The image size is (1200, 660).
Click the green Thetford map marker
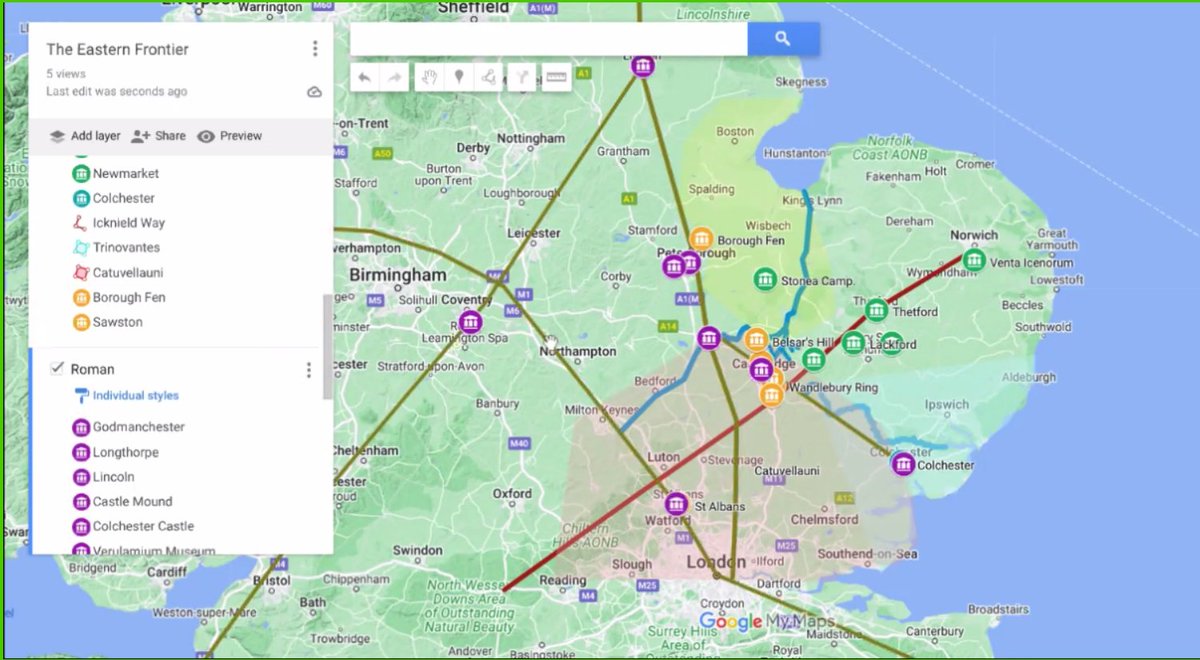877,310
